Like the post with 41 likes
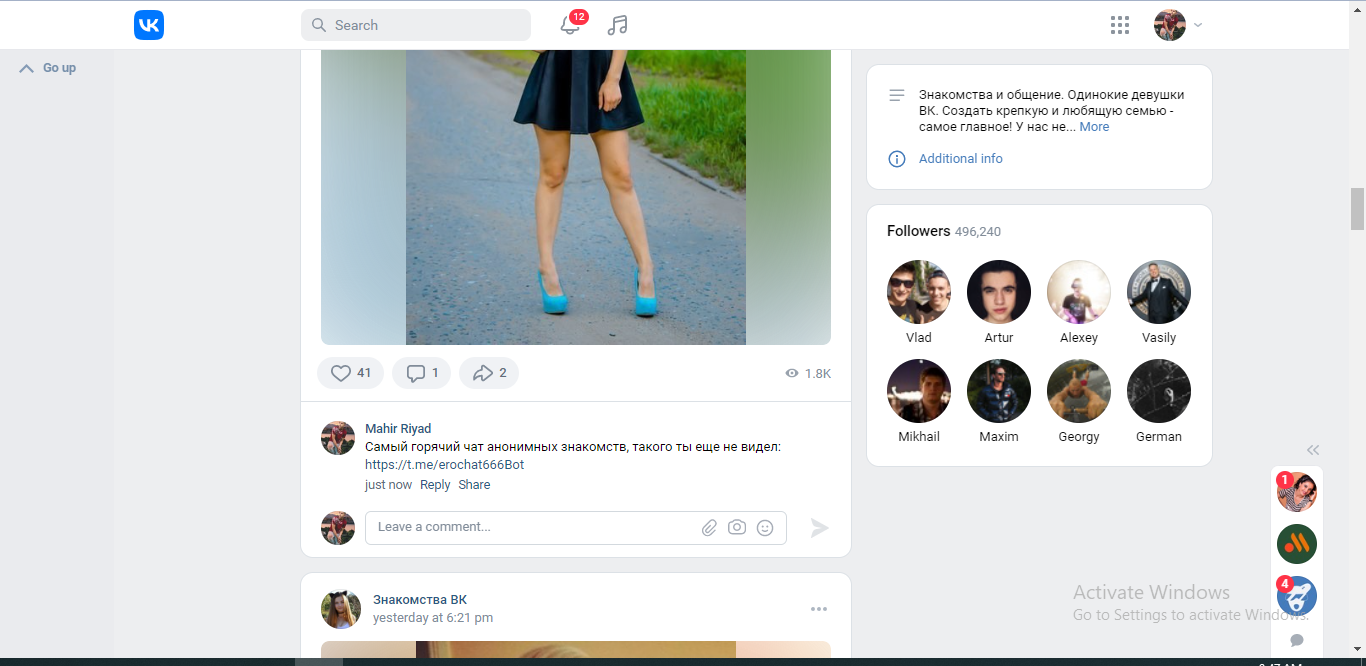This screenshot has height=666, width=1366. click(350, 373)
